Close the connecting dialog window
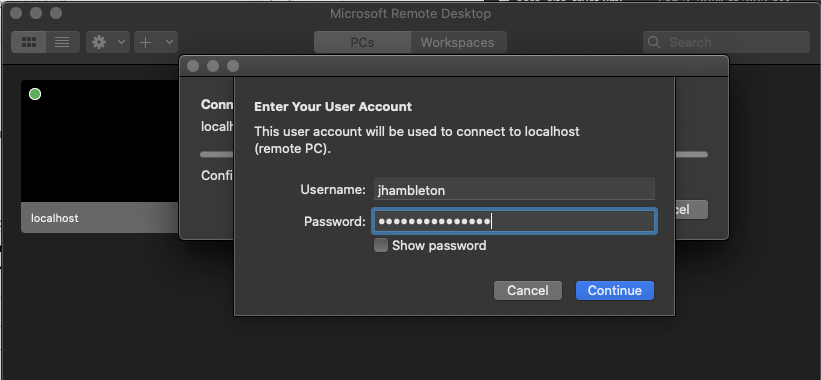Screen dimensions: 821x380 (x=193, y=66)
